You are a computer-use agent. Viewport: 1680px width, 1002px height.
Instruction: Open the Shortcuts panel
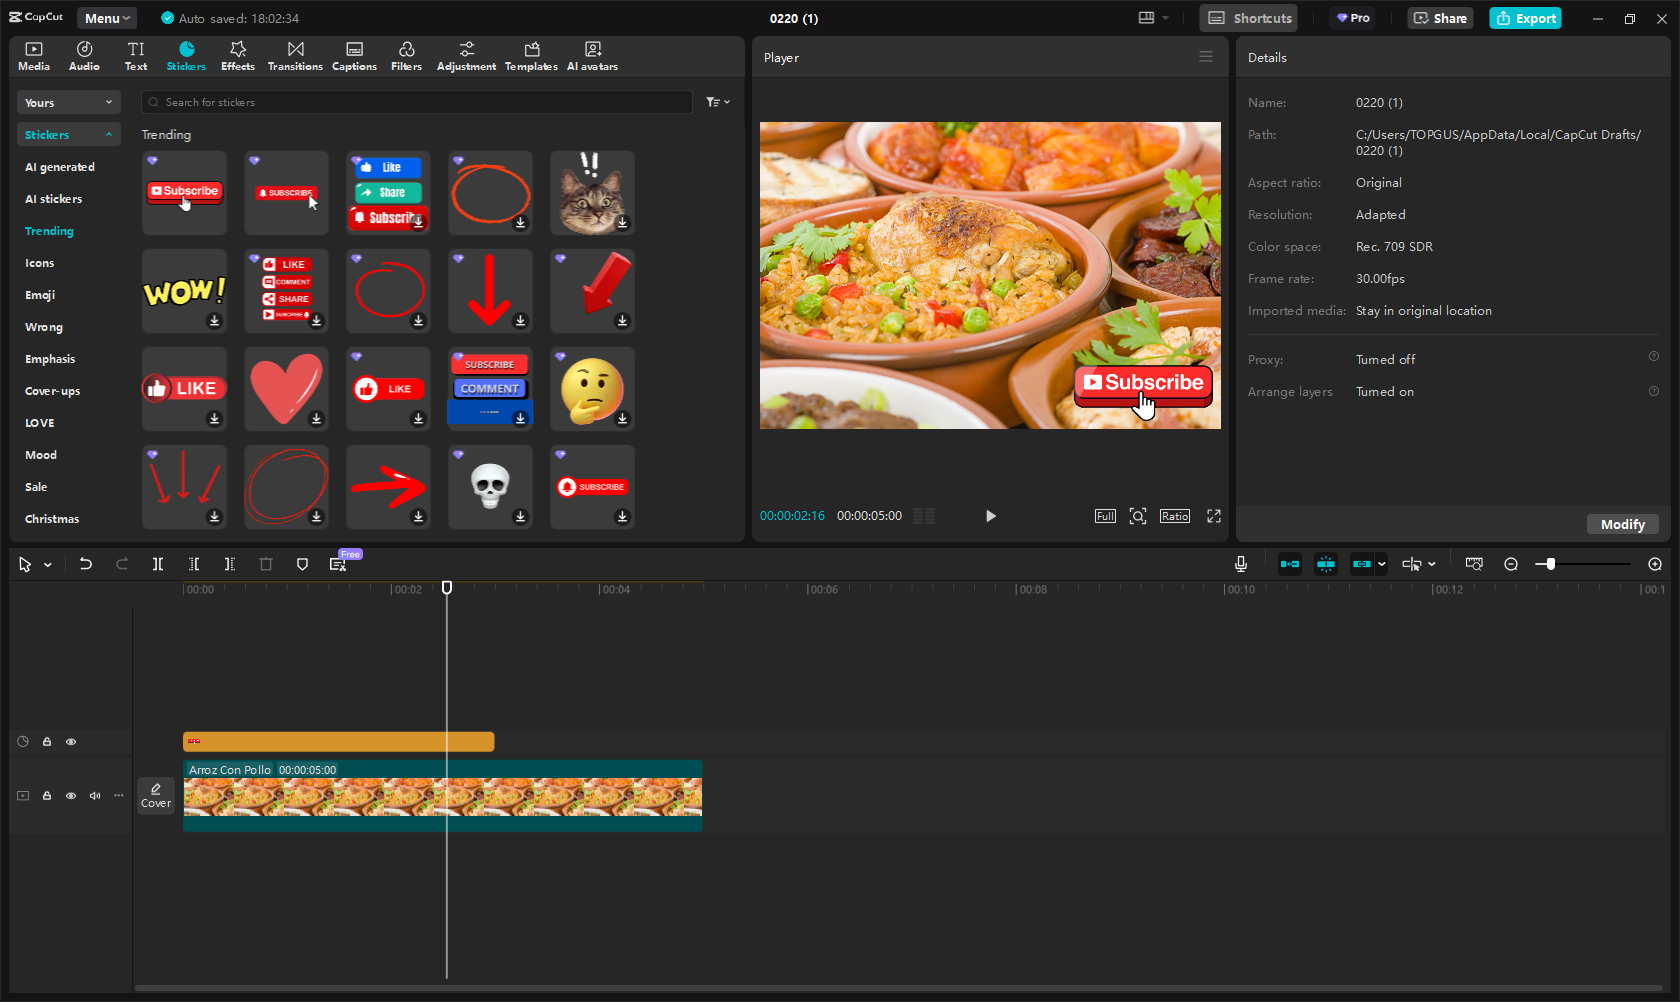(1250, 18)
